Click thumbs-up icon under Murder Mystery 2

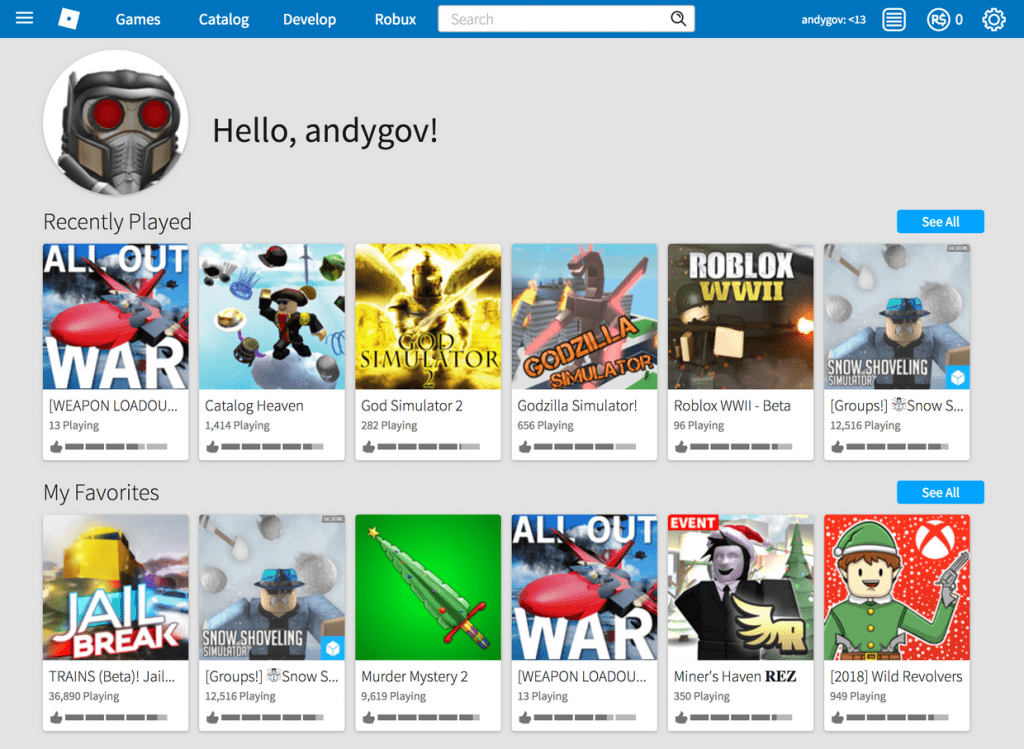[x=368, y=718]
